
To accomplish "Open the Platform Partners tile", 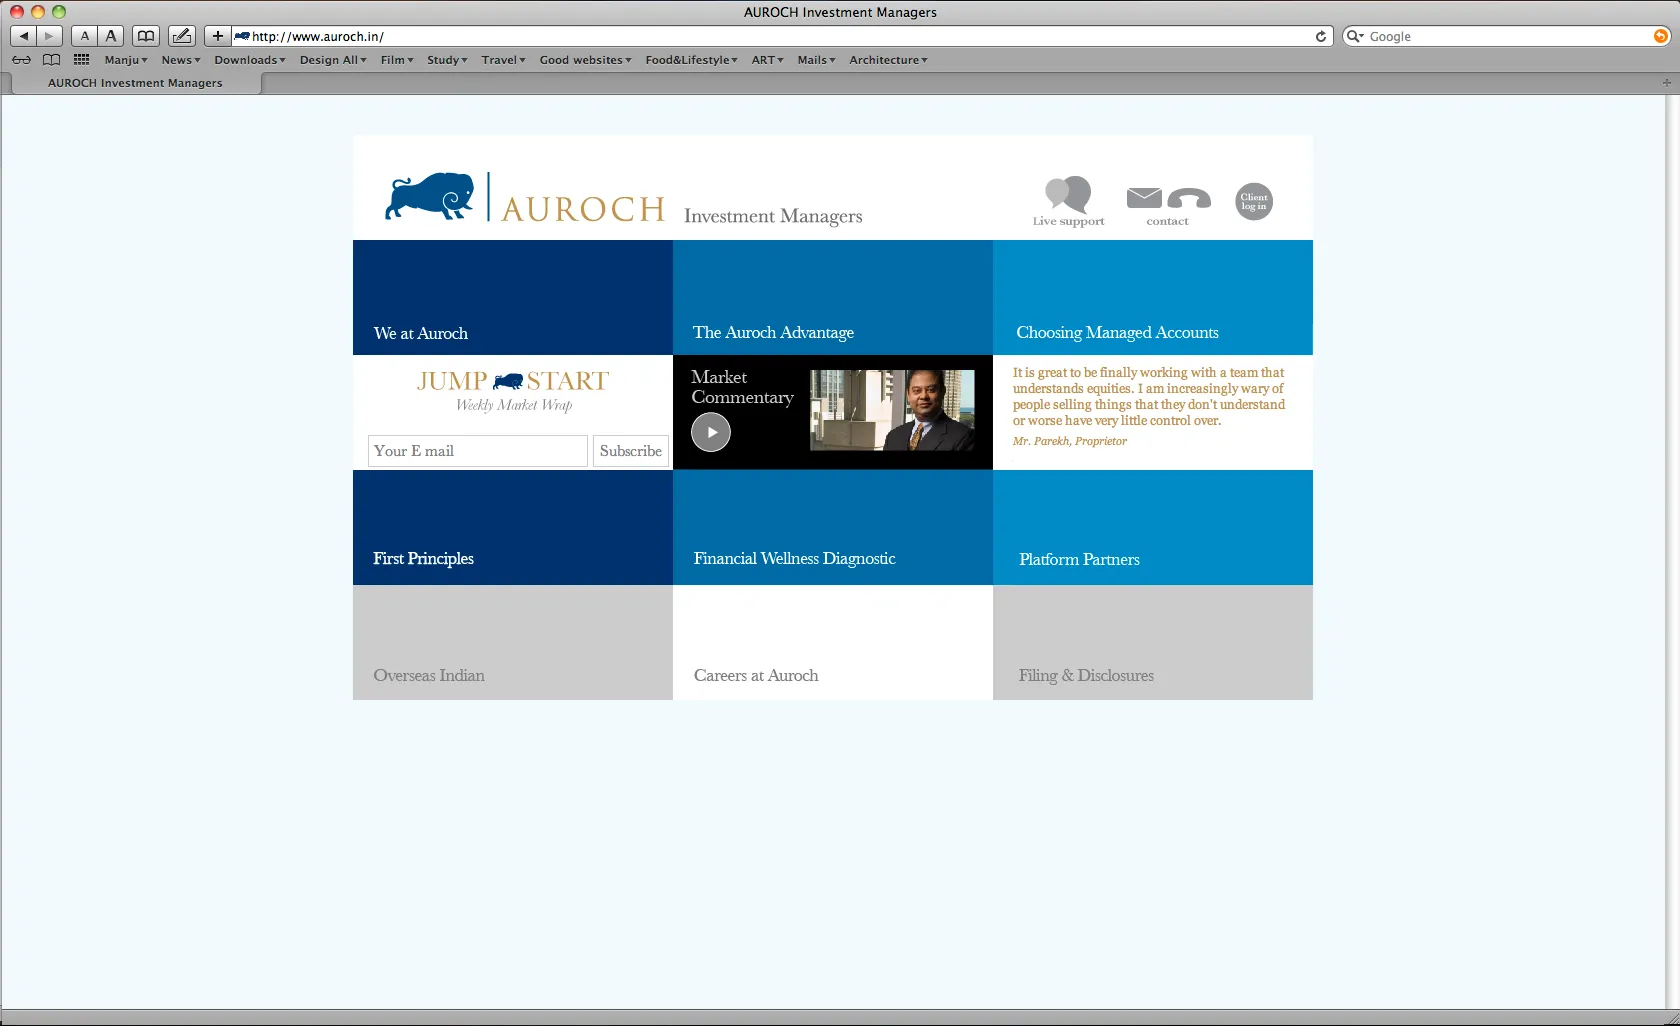I will (1153, 527).
